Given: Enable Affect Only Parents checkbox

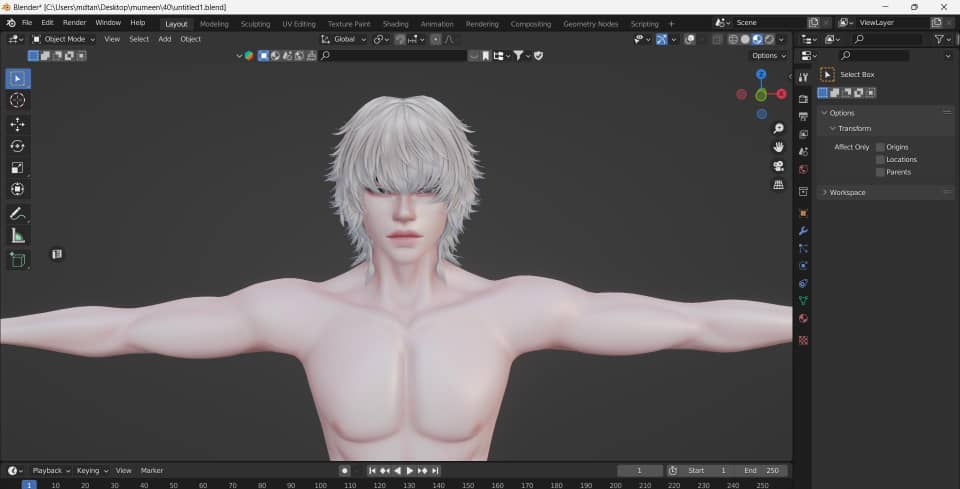Looking at the screenshot, I should [x=880, y=172].
